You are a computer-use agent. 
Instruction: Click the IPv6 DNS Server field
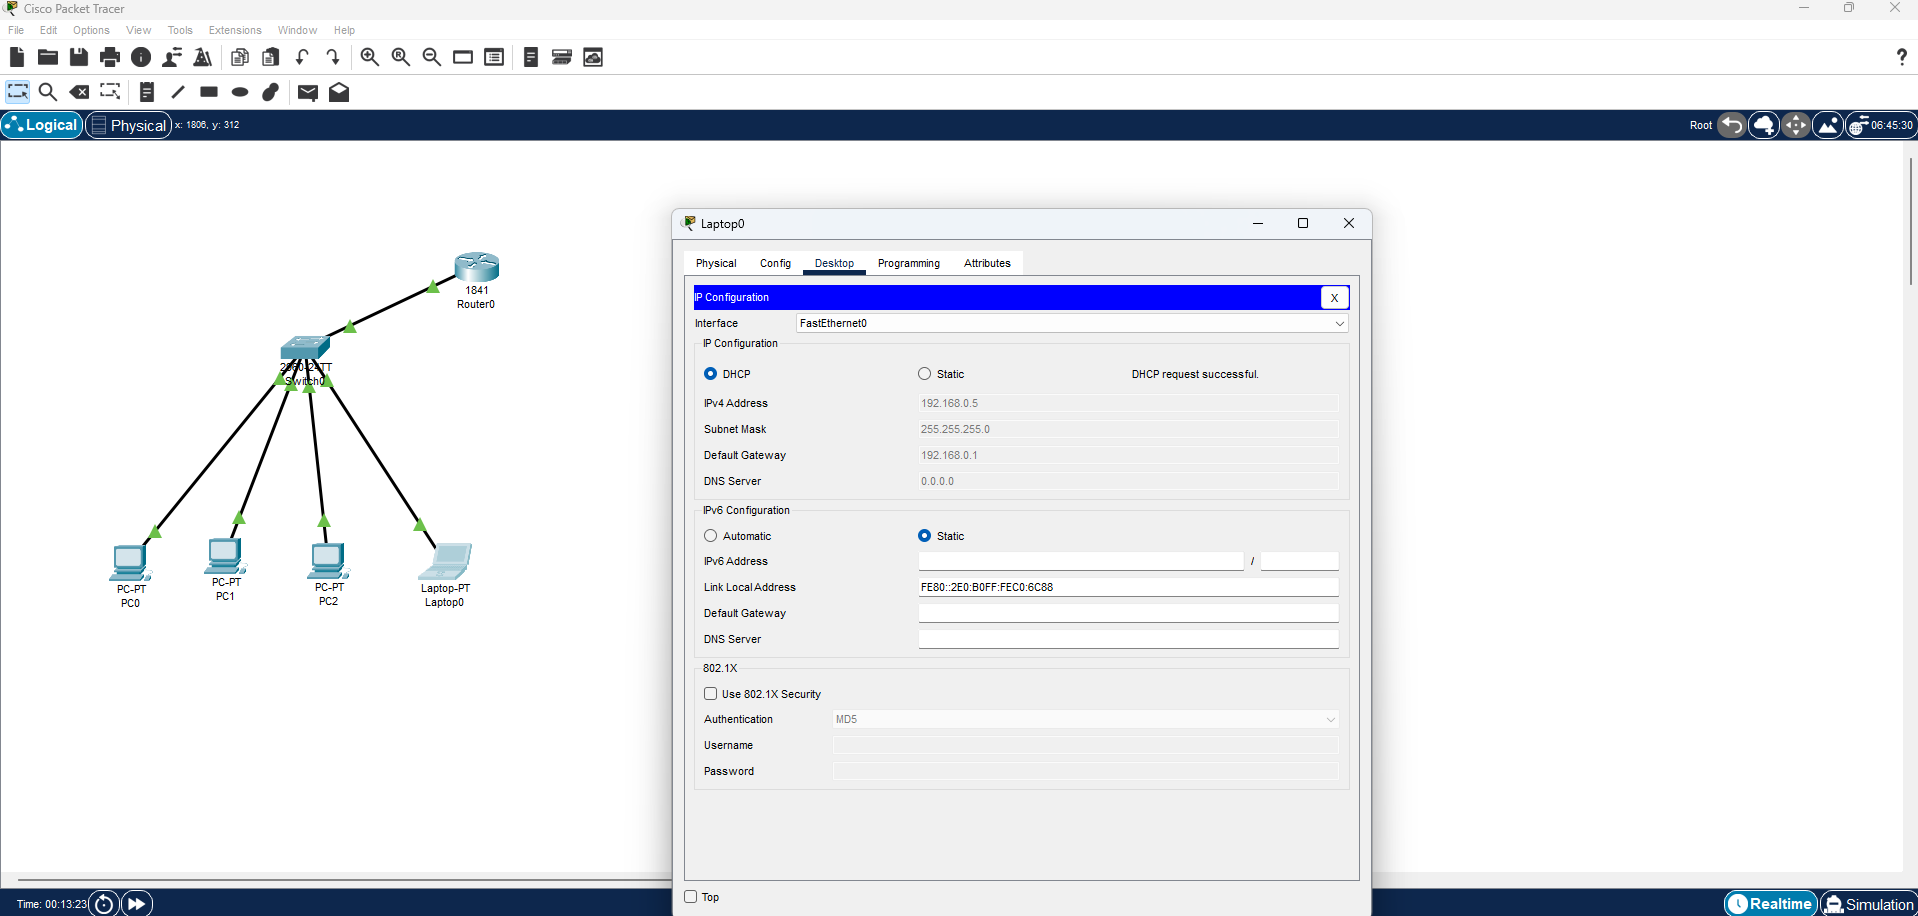coord(1128,639)
